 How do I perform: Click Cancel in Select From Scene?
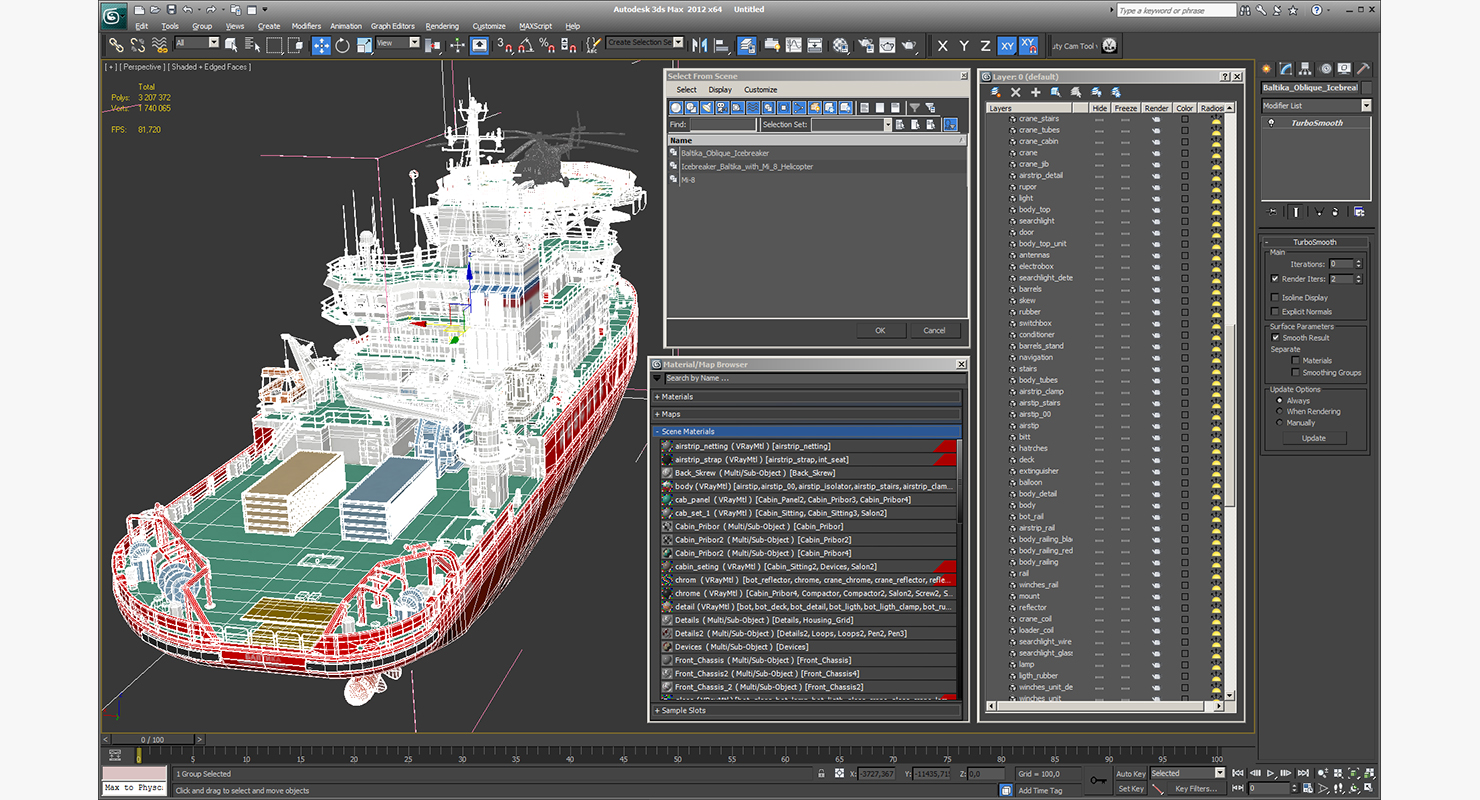pos(934,330)
